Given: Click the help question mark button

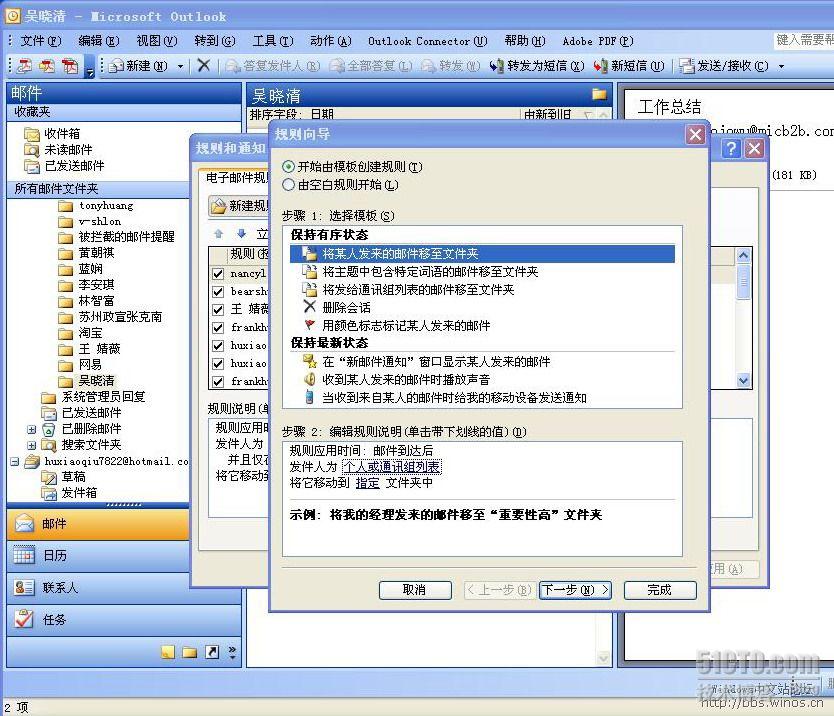Looking at the screenshot, I should click(x=731, y=148).
